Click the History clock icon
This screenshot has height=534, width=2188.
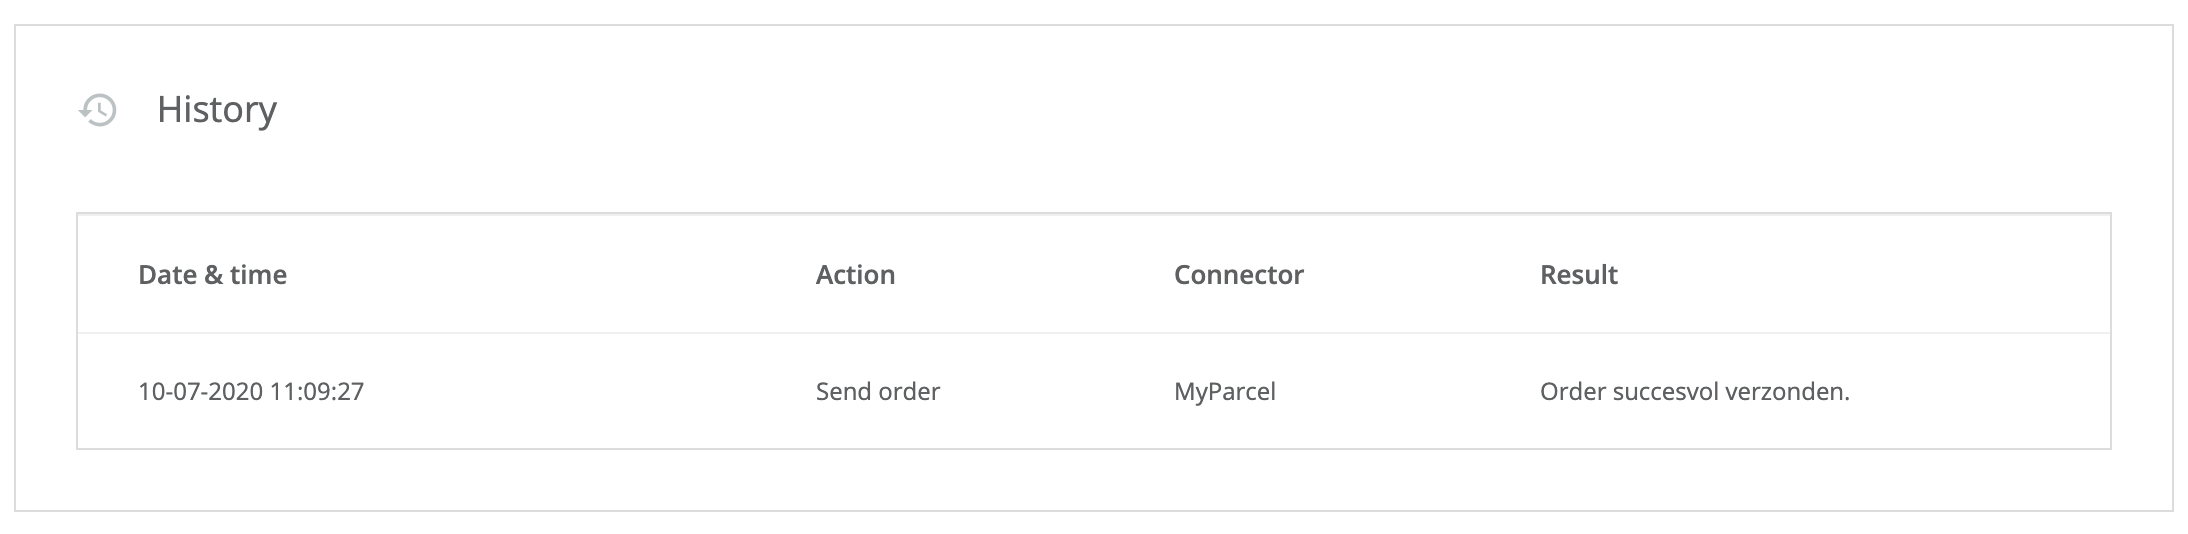(98, 110)
